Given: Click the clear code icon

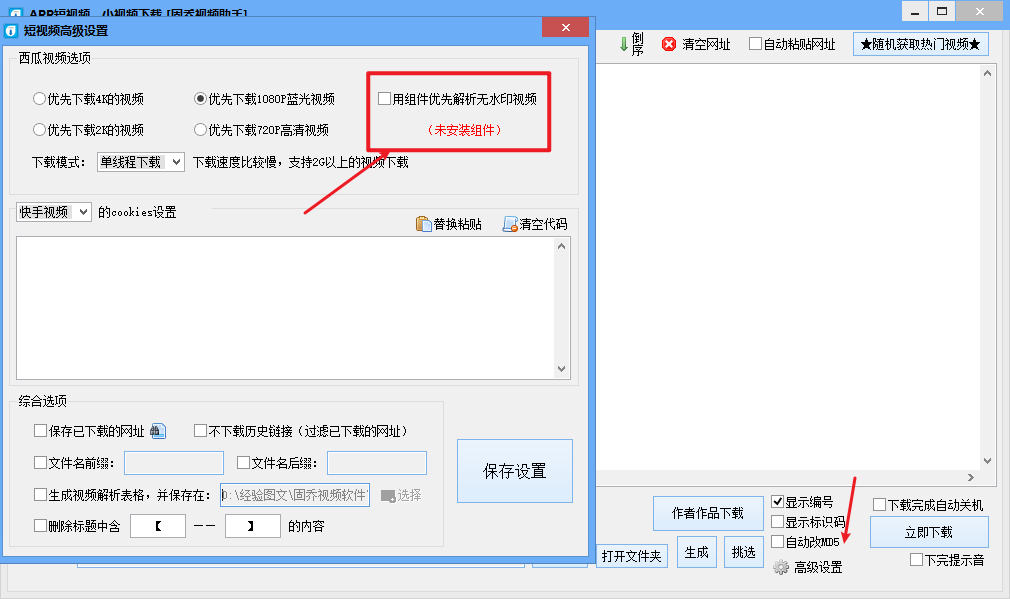Looking at the screenshot, I should [x=510, y=223].
